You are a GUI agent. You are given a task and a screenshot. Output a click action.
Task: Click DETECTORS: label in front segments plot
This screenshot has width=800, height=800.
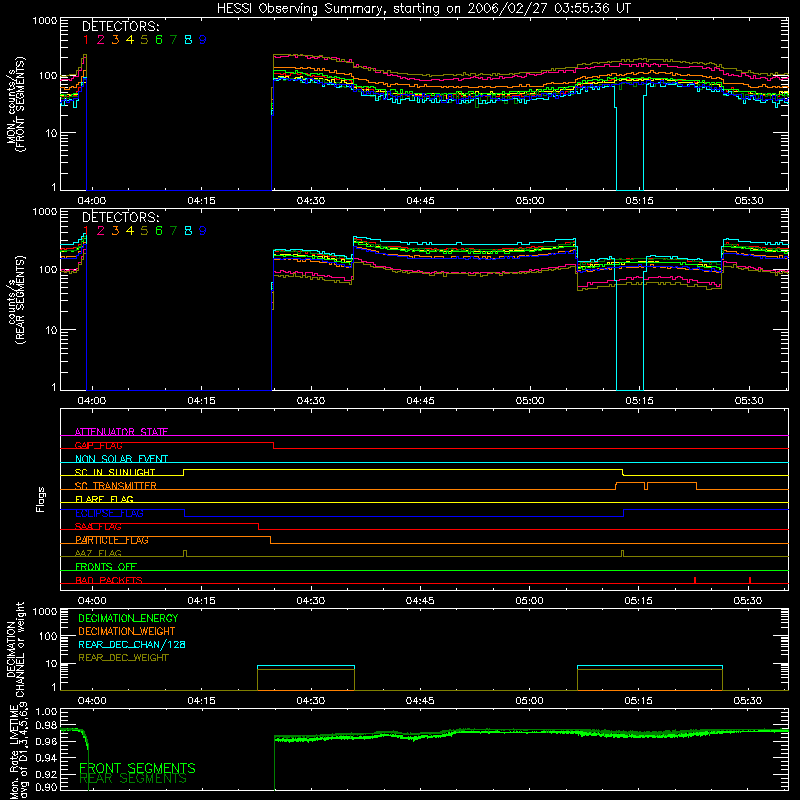coord(121,26)
